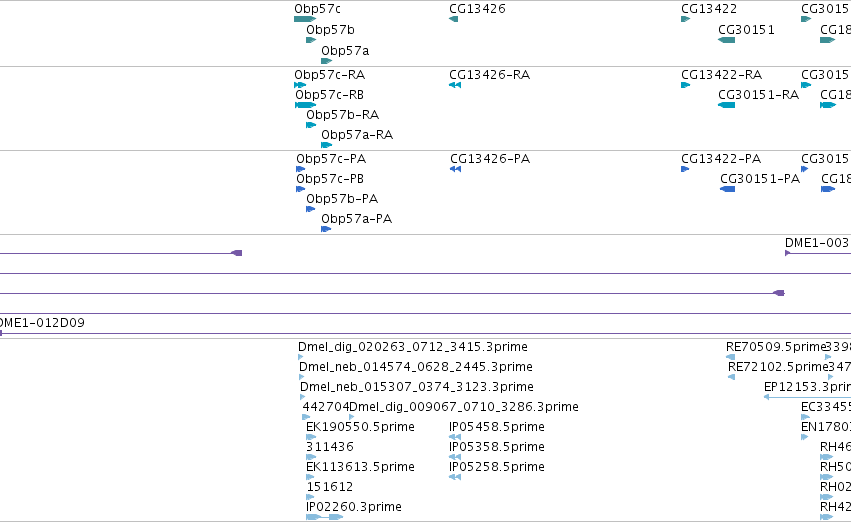Screen dimensions: 851x522
Task: Click the double-arrow glyph under CG13426-PA
Action: click(x=455, y=169)
